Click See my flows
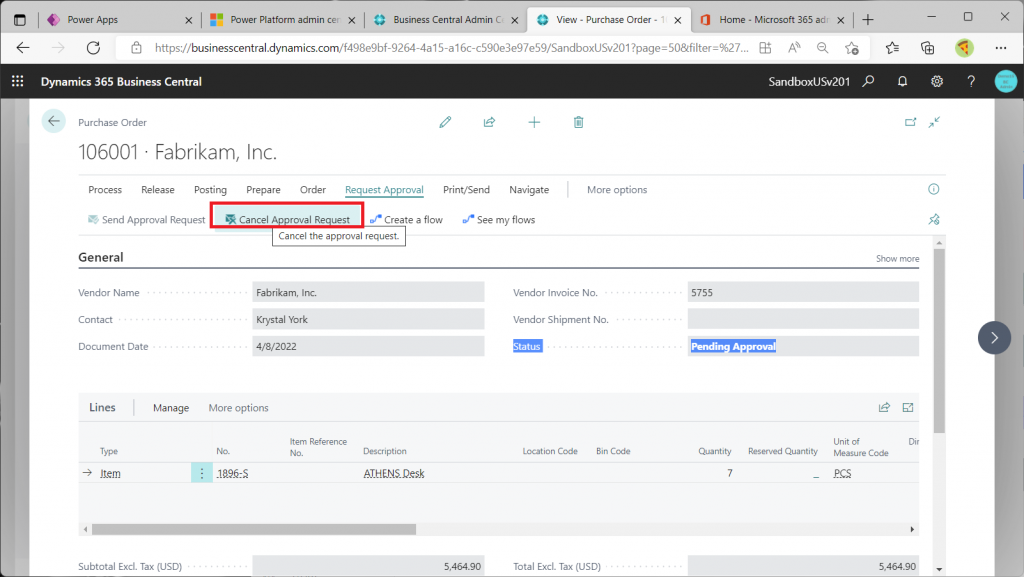This screenshot has height=577, width=1024. click(x=498, y=219)
